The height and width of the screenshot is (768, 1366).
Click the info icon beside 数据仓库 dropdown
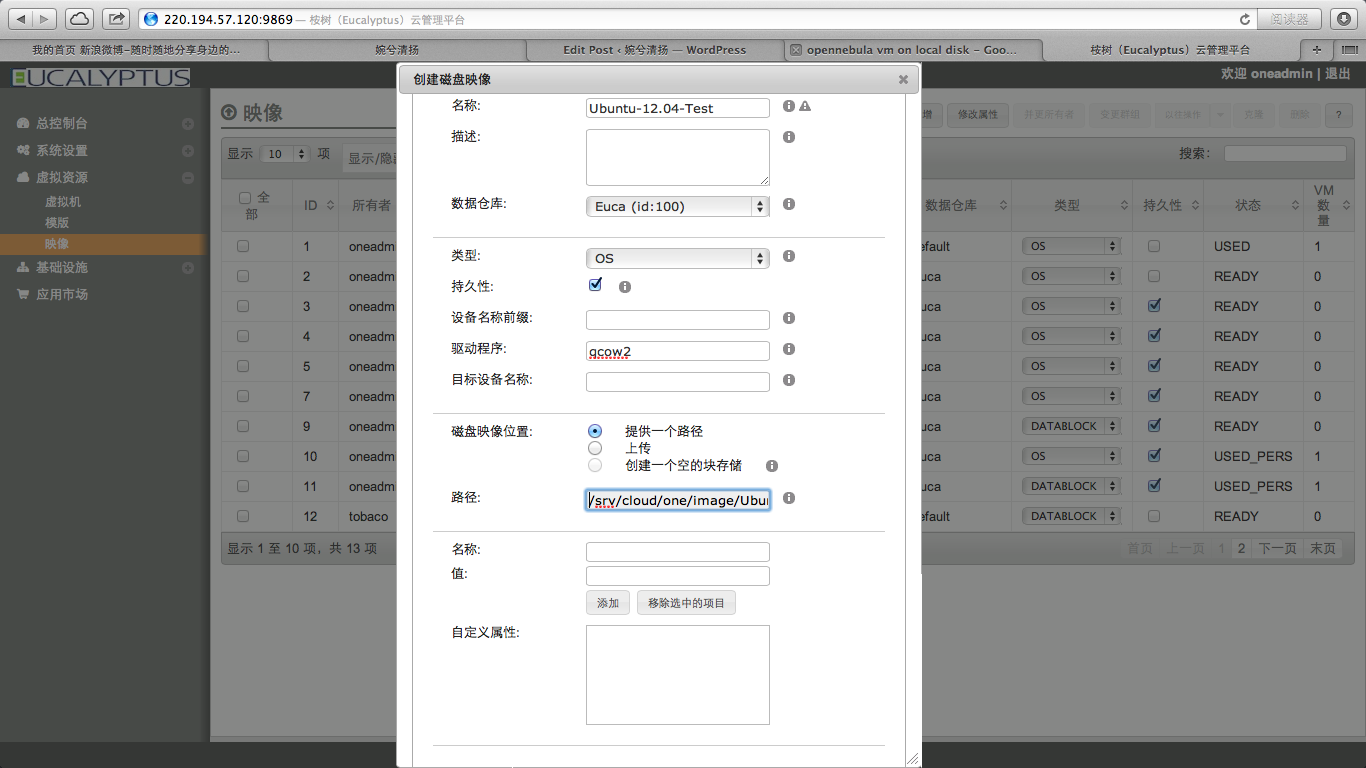tap(789, 204)
